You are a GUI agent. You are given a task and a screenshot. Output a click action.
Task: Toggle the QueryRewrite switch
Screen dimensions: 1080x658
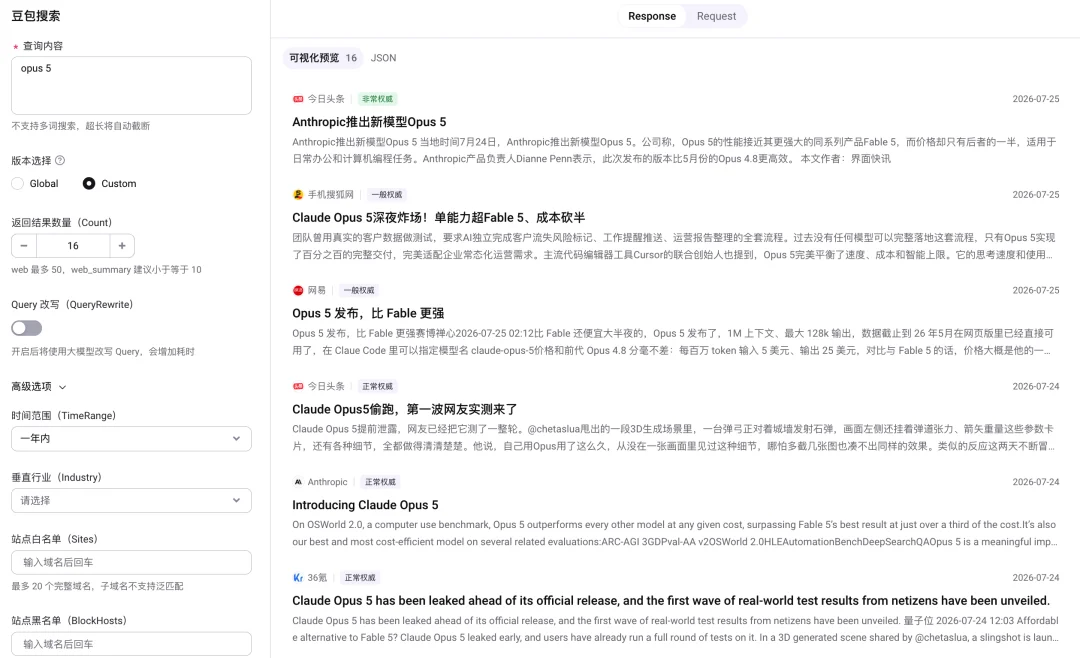coord(26,328)
